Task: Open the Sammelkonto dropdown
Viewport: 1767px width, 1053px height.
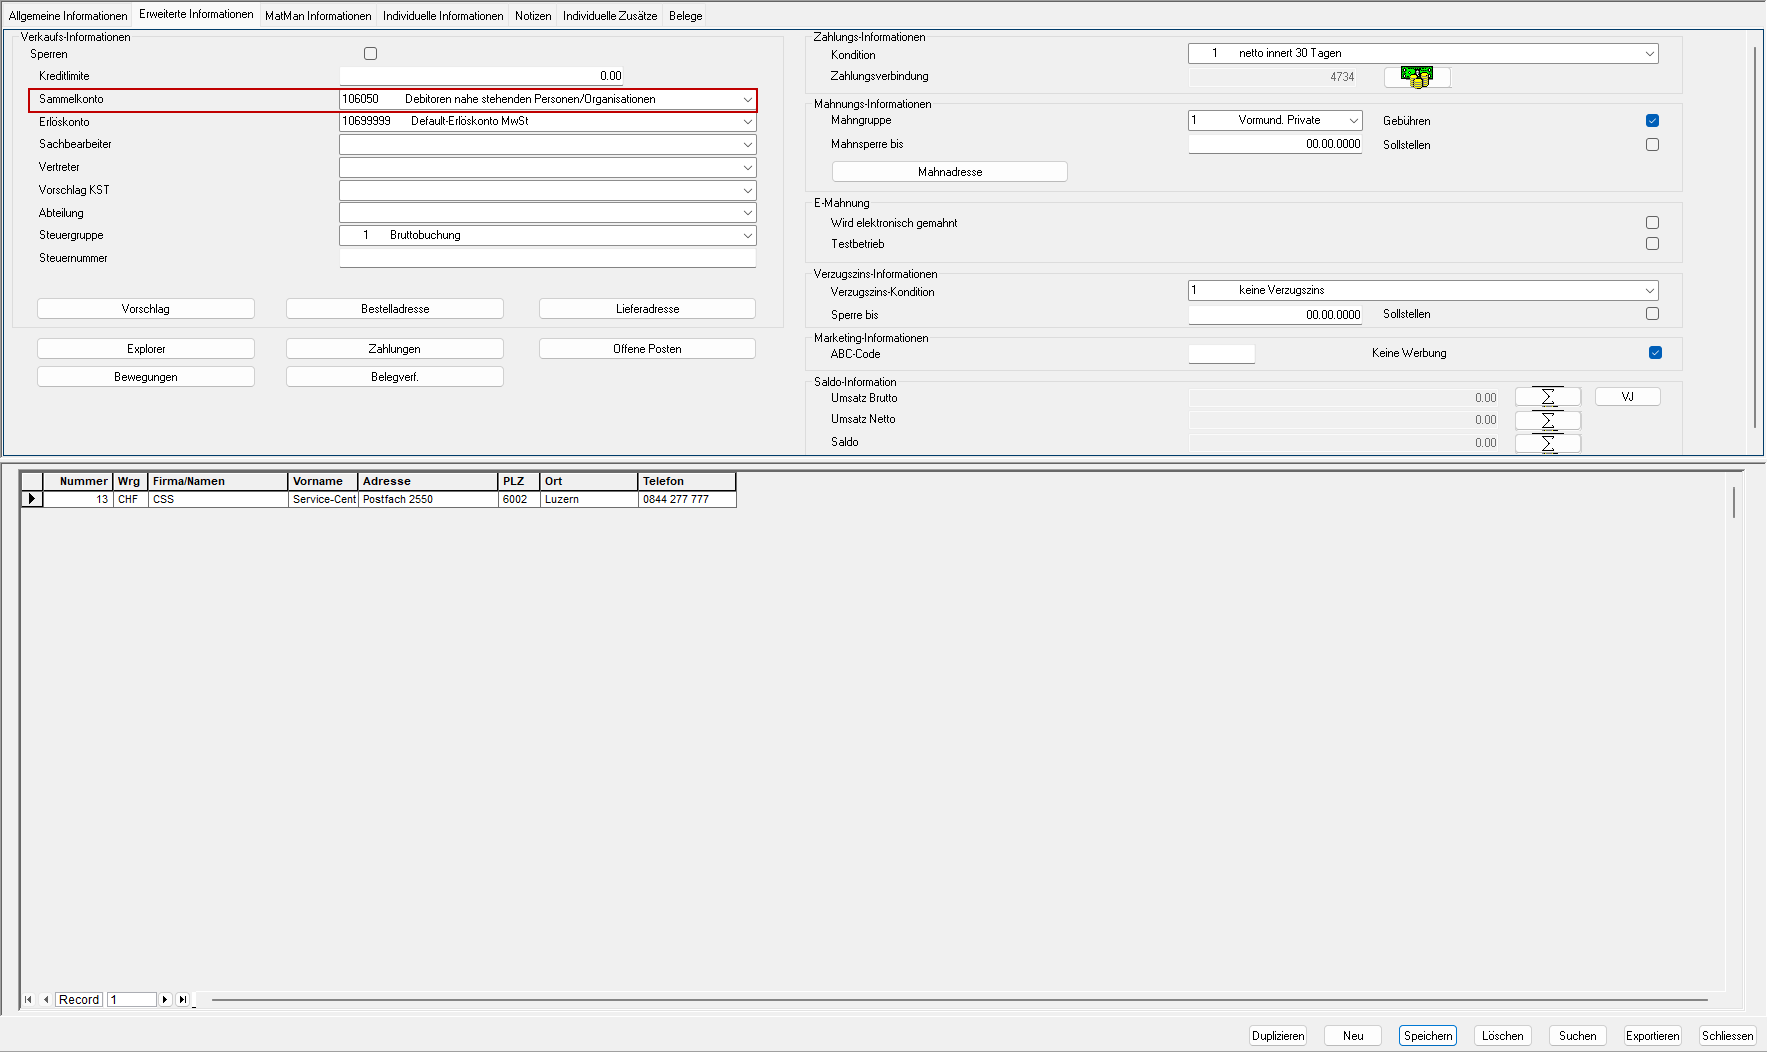Action: pos(747,100)
